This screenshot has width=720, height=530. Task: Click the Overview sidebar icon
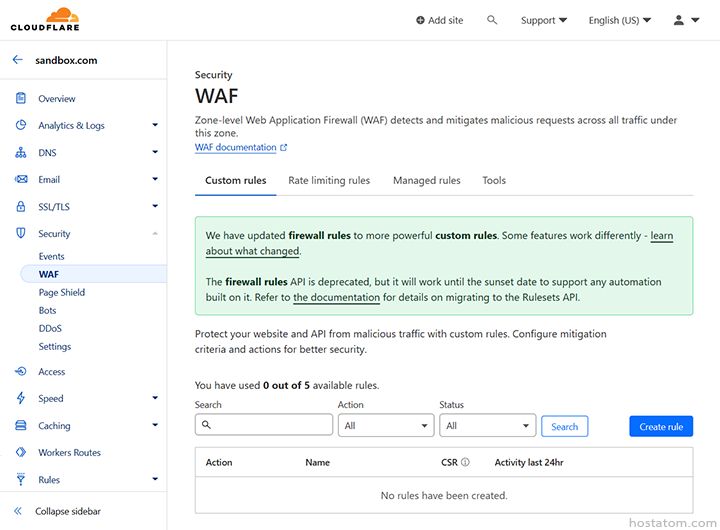(x=20, y=98)
